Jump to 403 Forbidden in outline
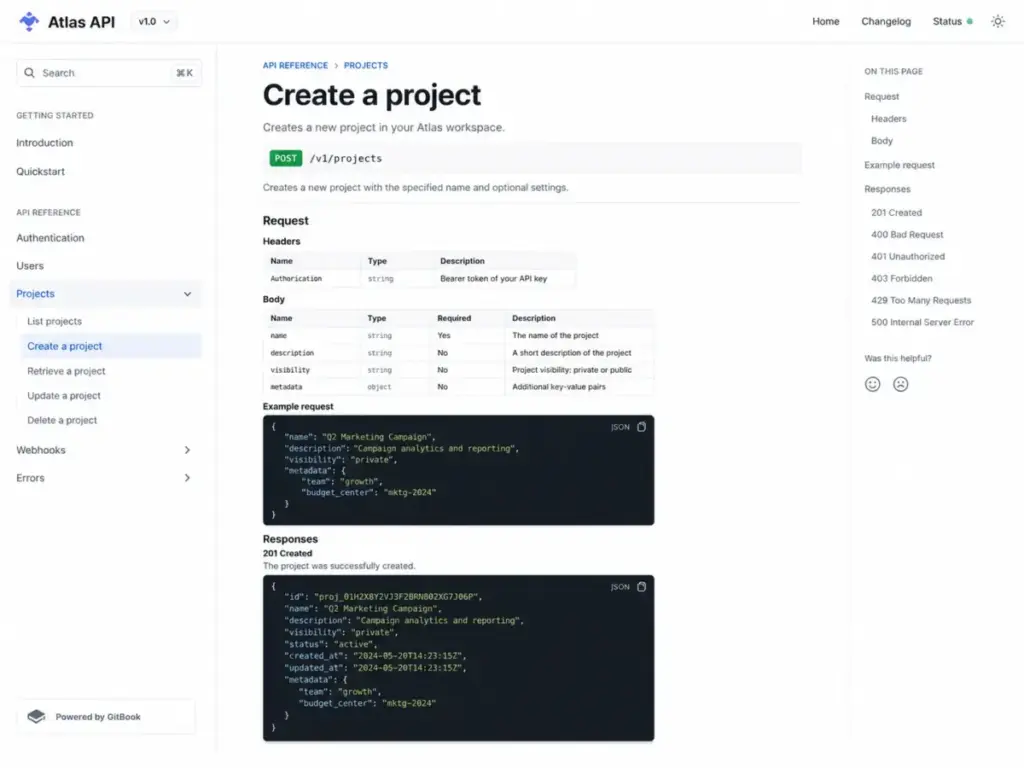 tap(901, 278)
